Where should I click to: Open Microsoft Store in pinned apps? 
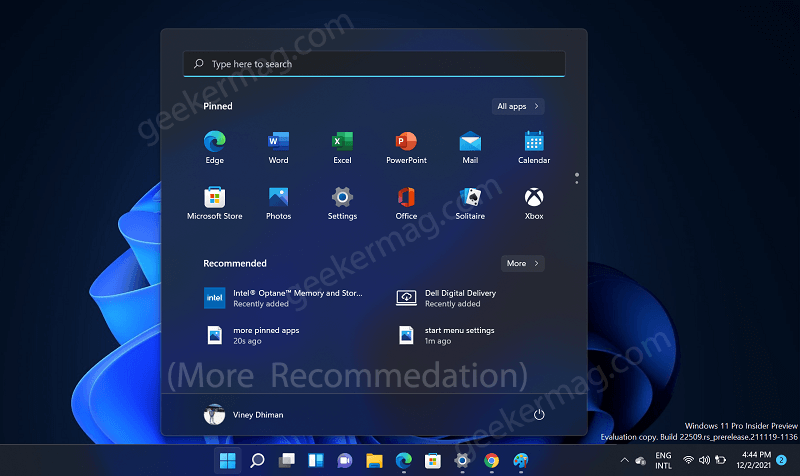214,203
